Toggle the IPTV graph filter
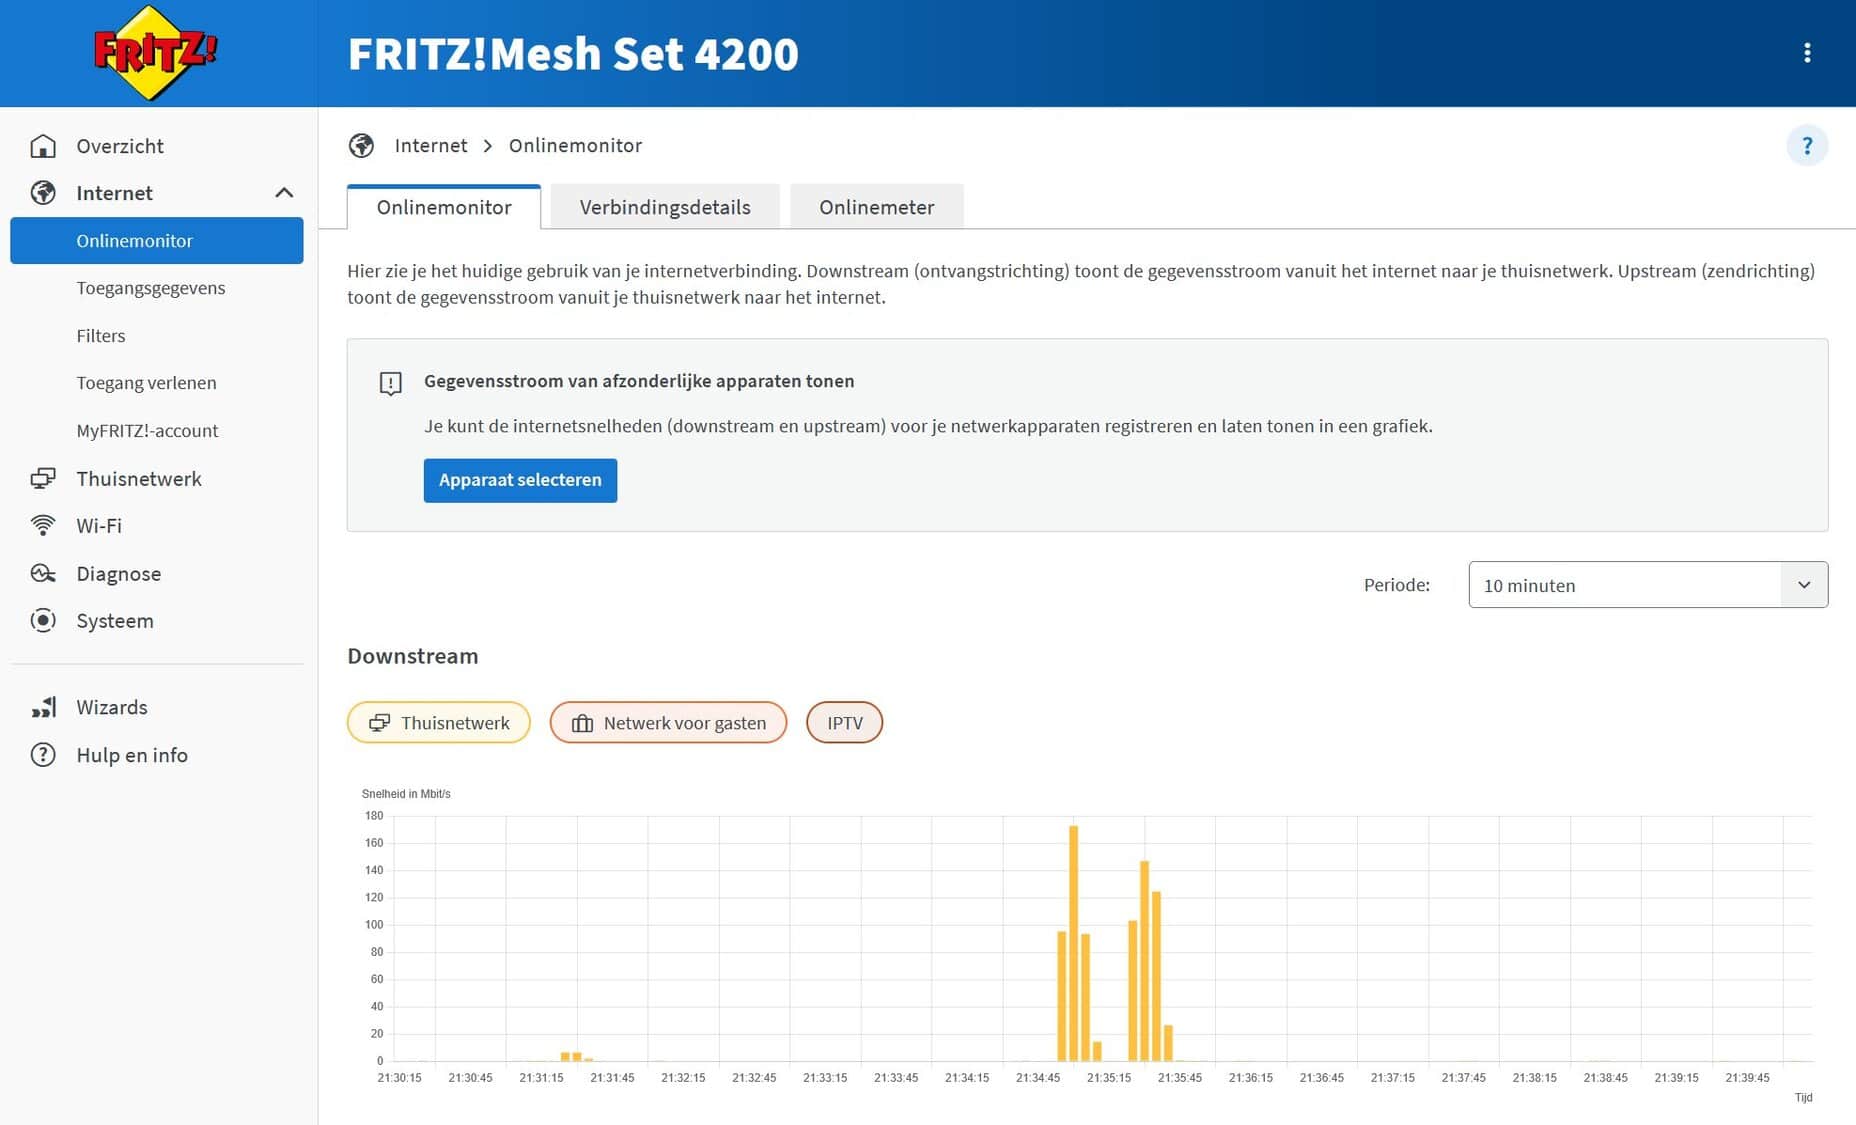This screenshot has height=1125, width=1856. tap(844, 723)
